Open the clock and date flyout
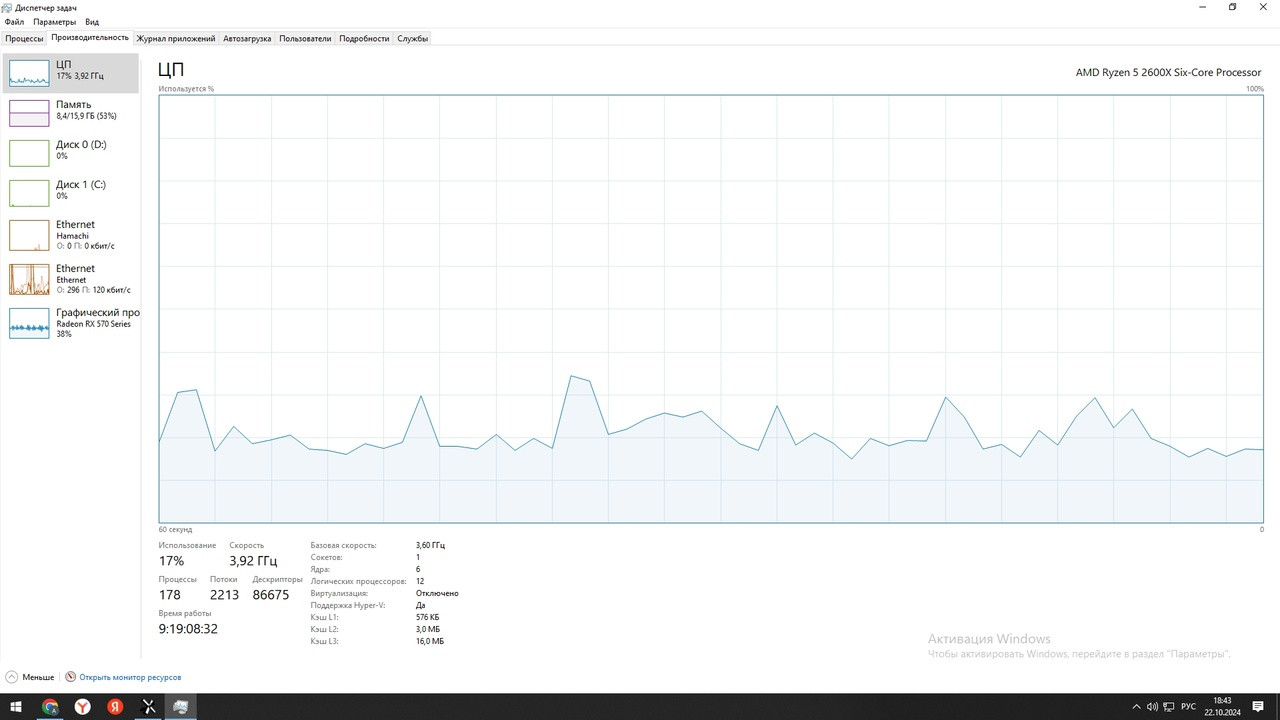The image size is (1280, 720). 1222,706
